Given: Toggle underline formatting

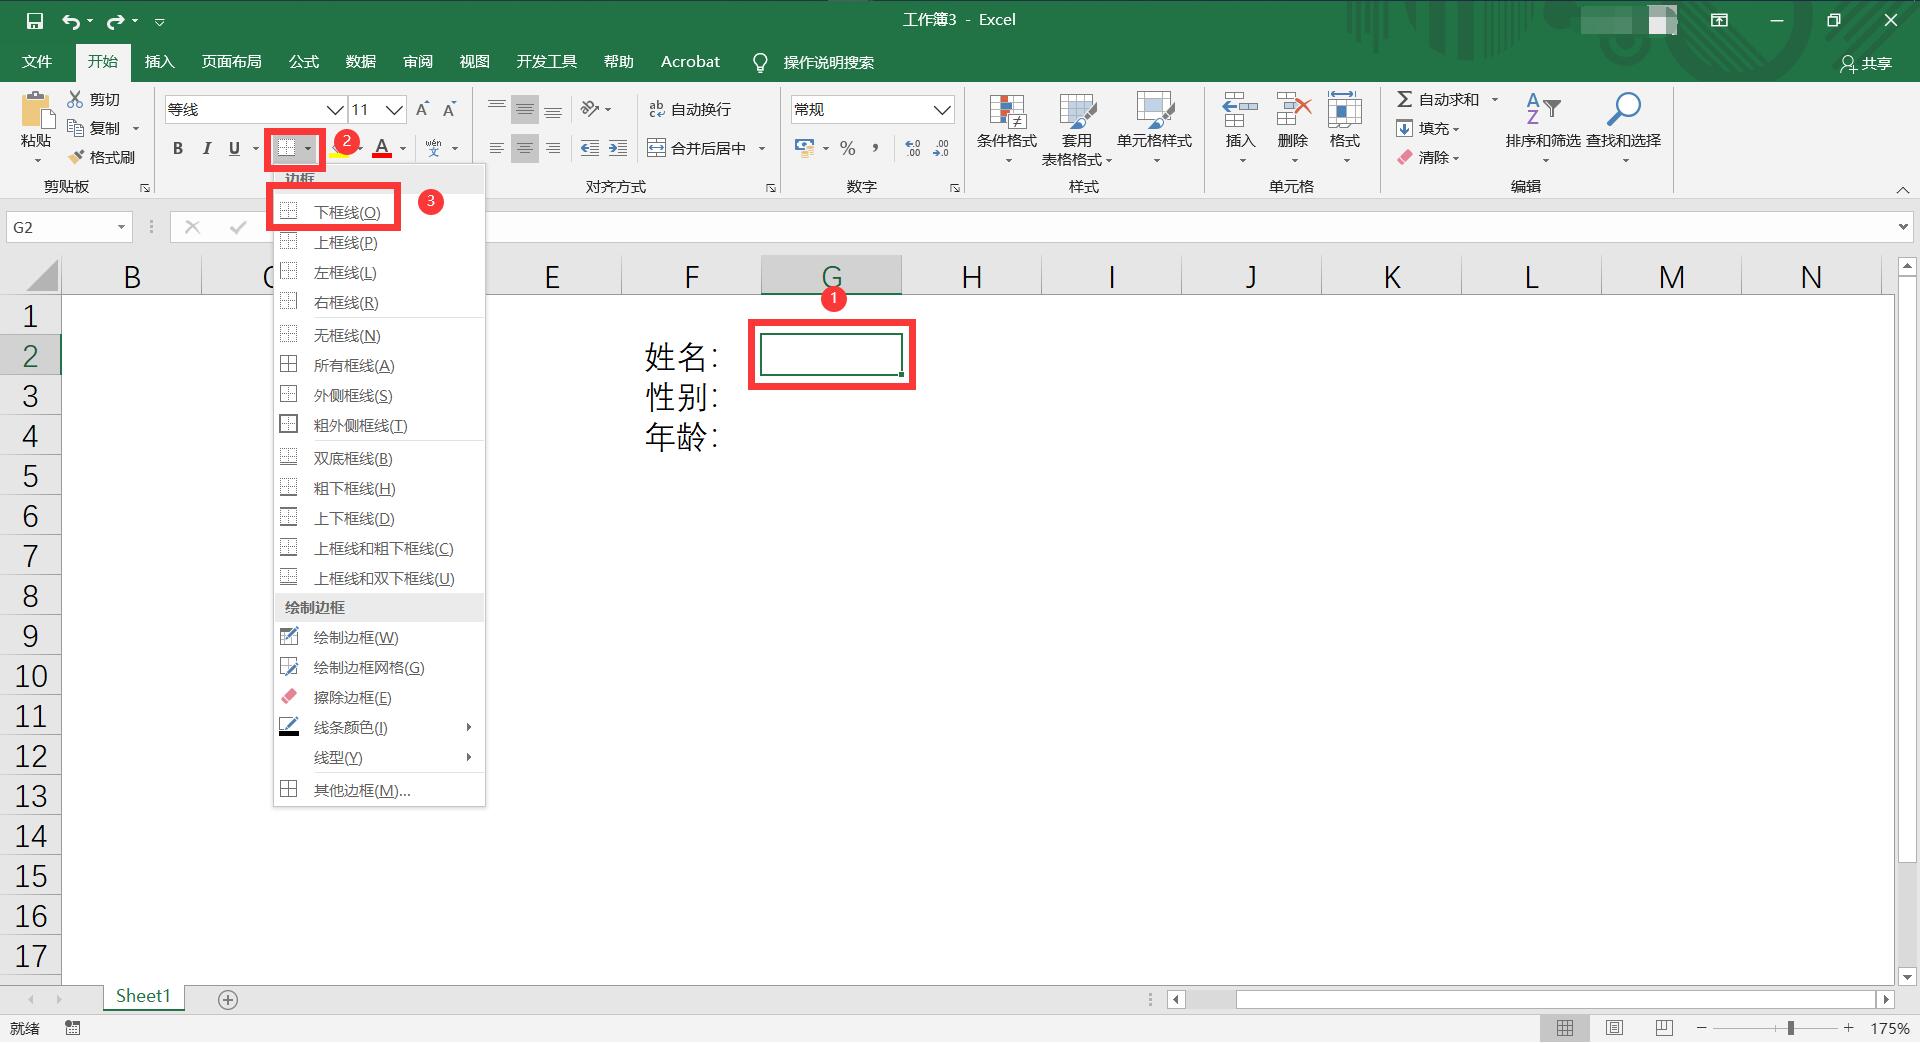Looking at the screenshot, I should [231, 148].
